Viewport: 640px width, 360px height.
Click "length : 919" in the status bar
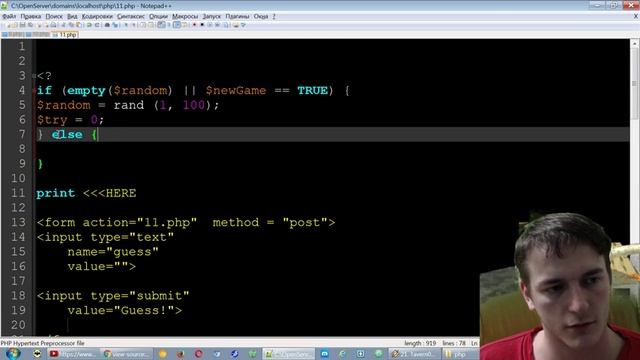(420, 343)
